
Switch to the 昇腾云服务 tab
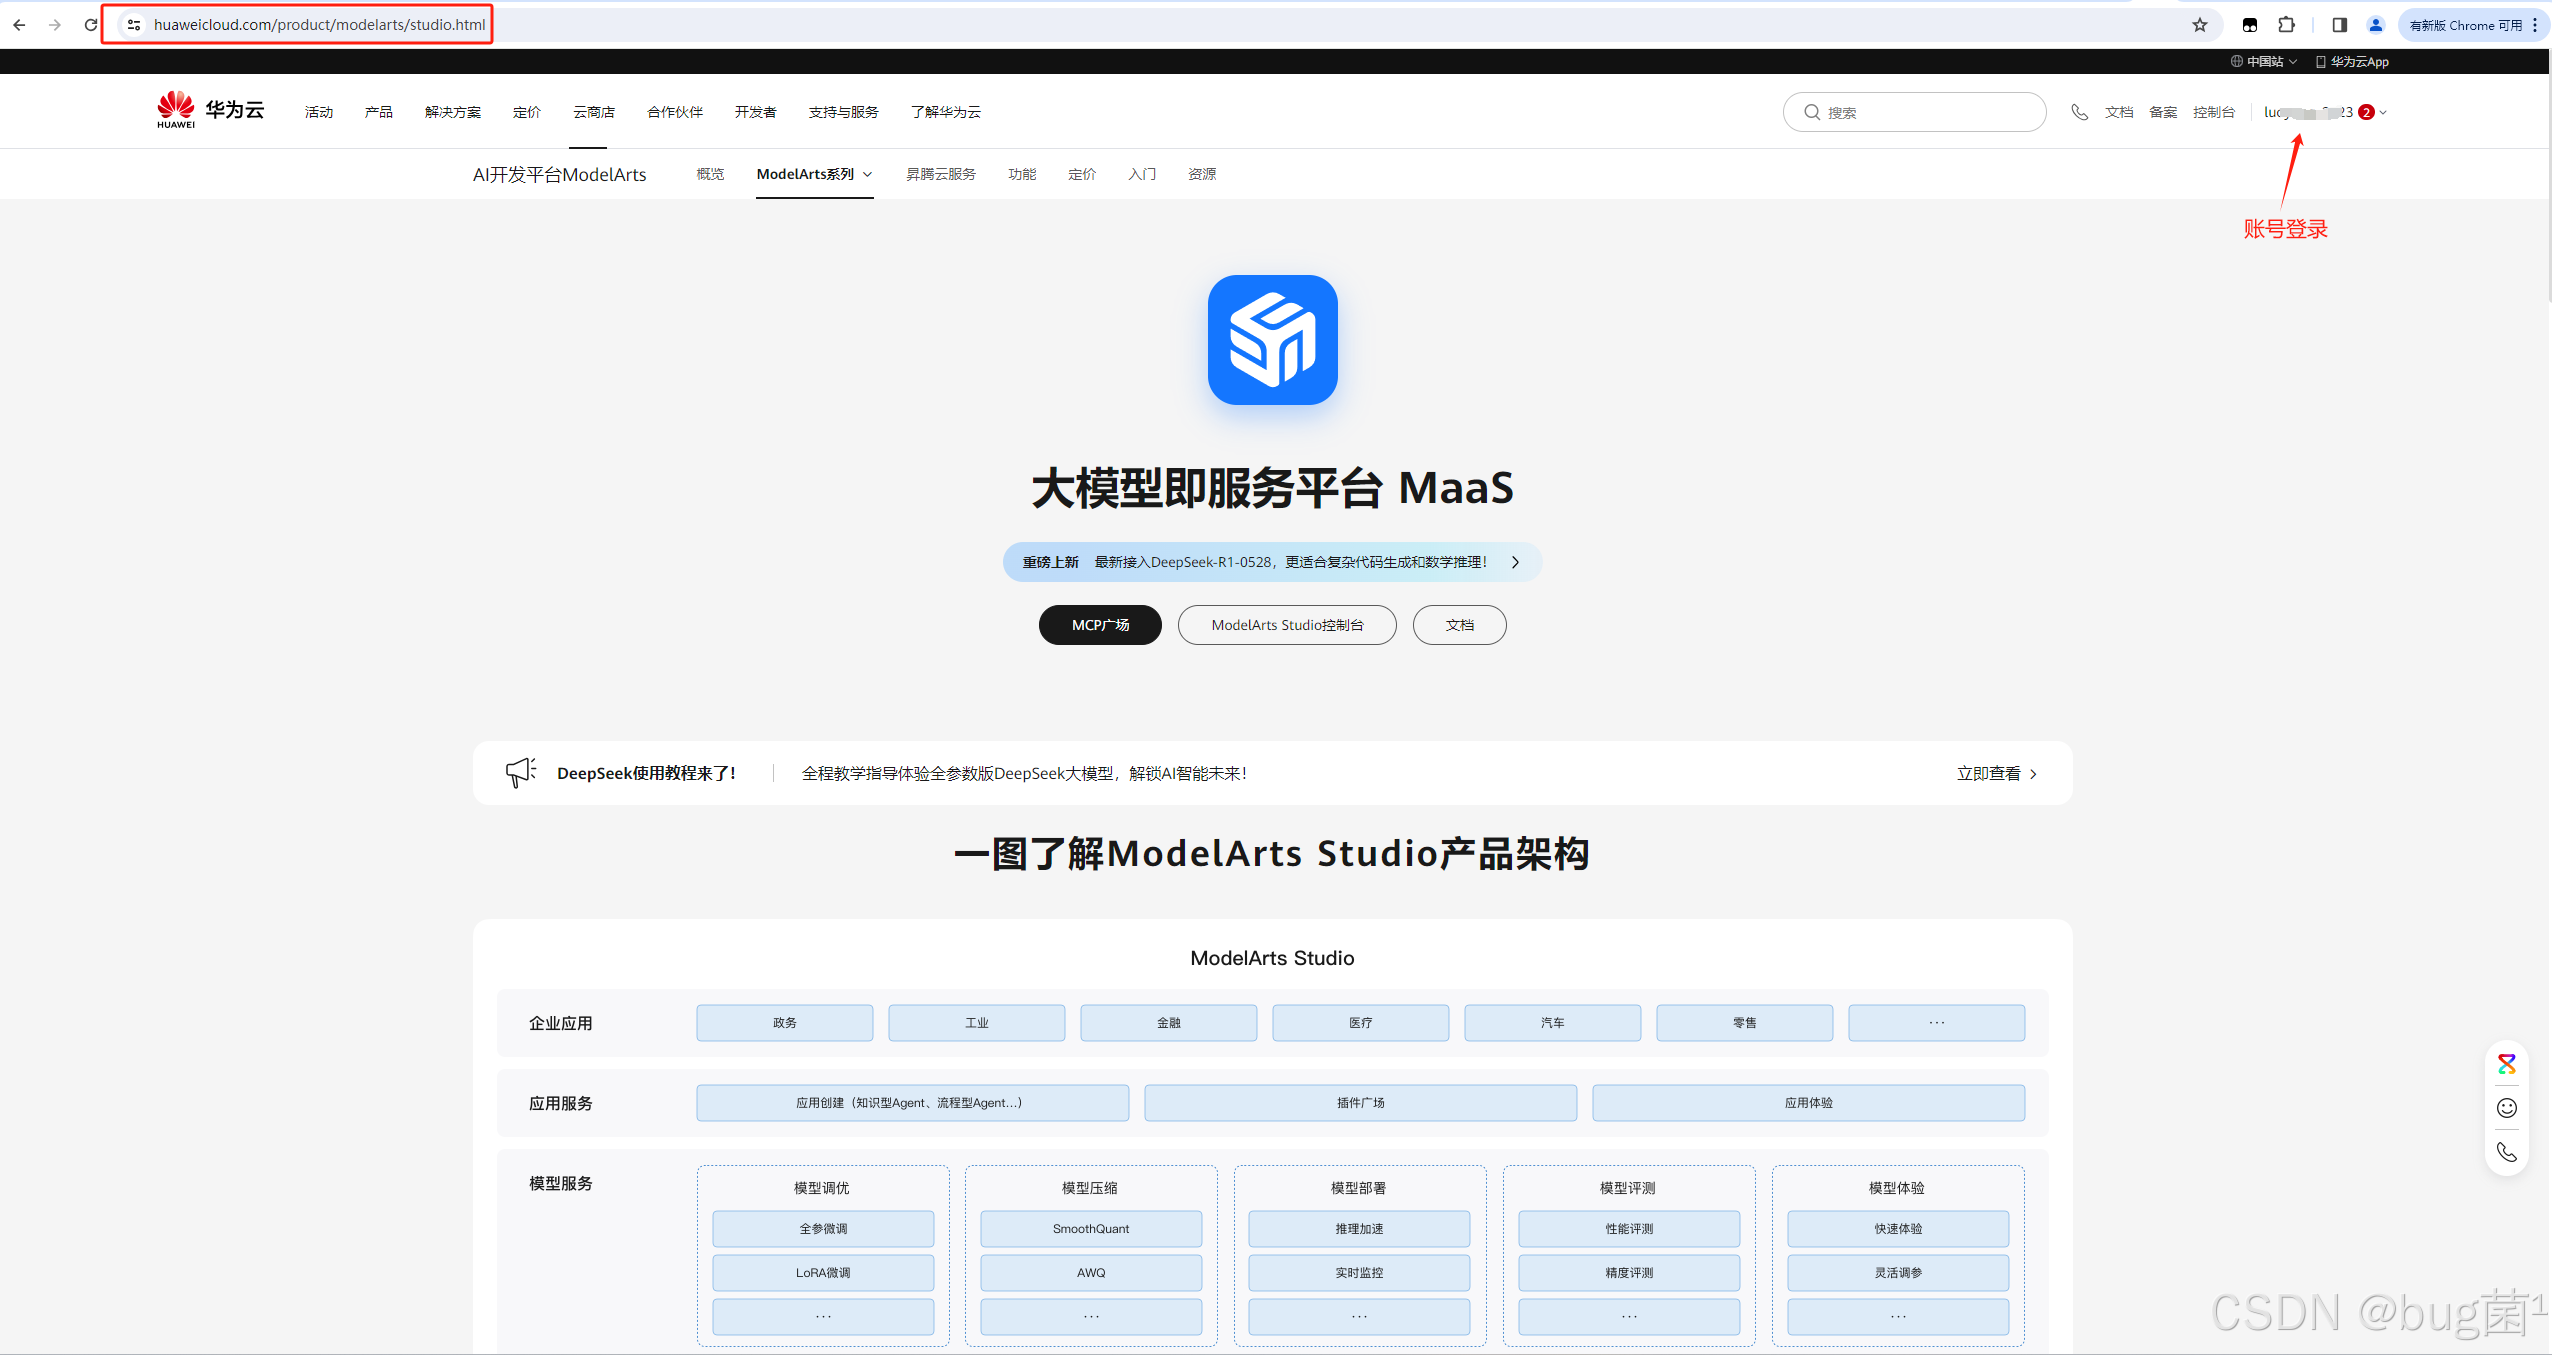pos(941,174)
